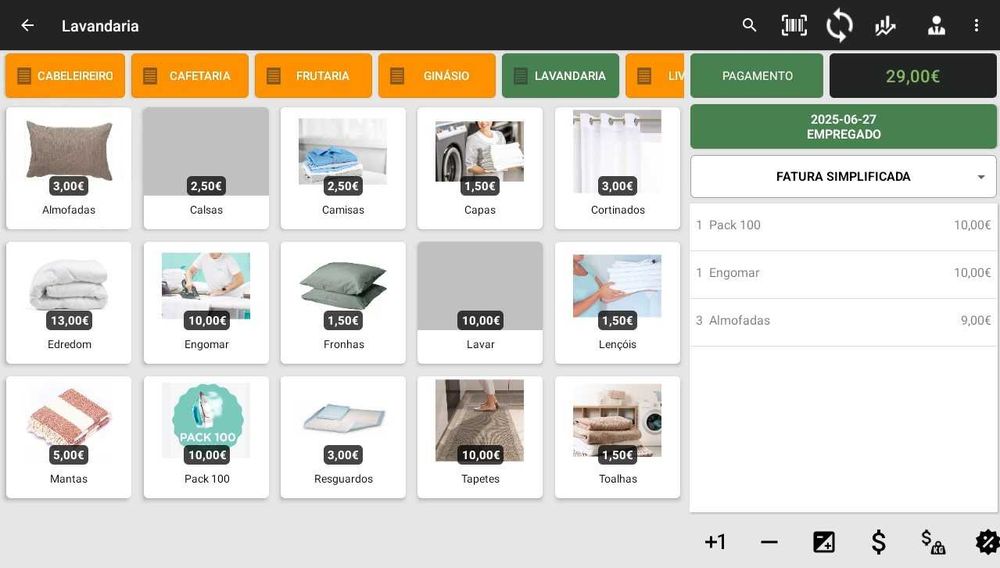Click the dollar sign price icon
This screenshot has width=1000, height=568.
pyautogui.click(x=878, y=542)
